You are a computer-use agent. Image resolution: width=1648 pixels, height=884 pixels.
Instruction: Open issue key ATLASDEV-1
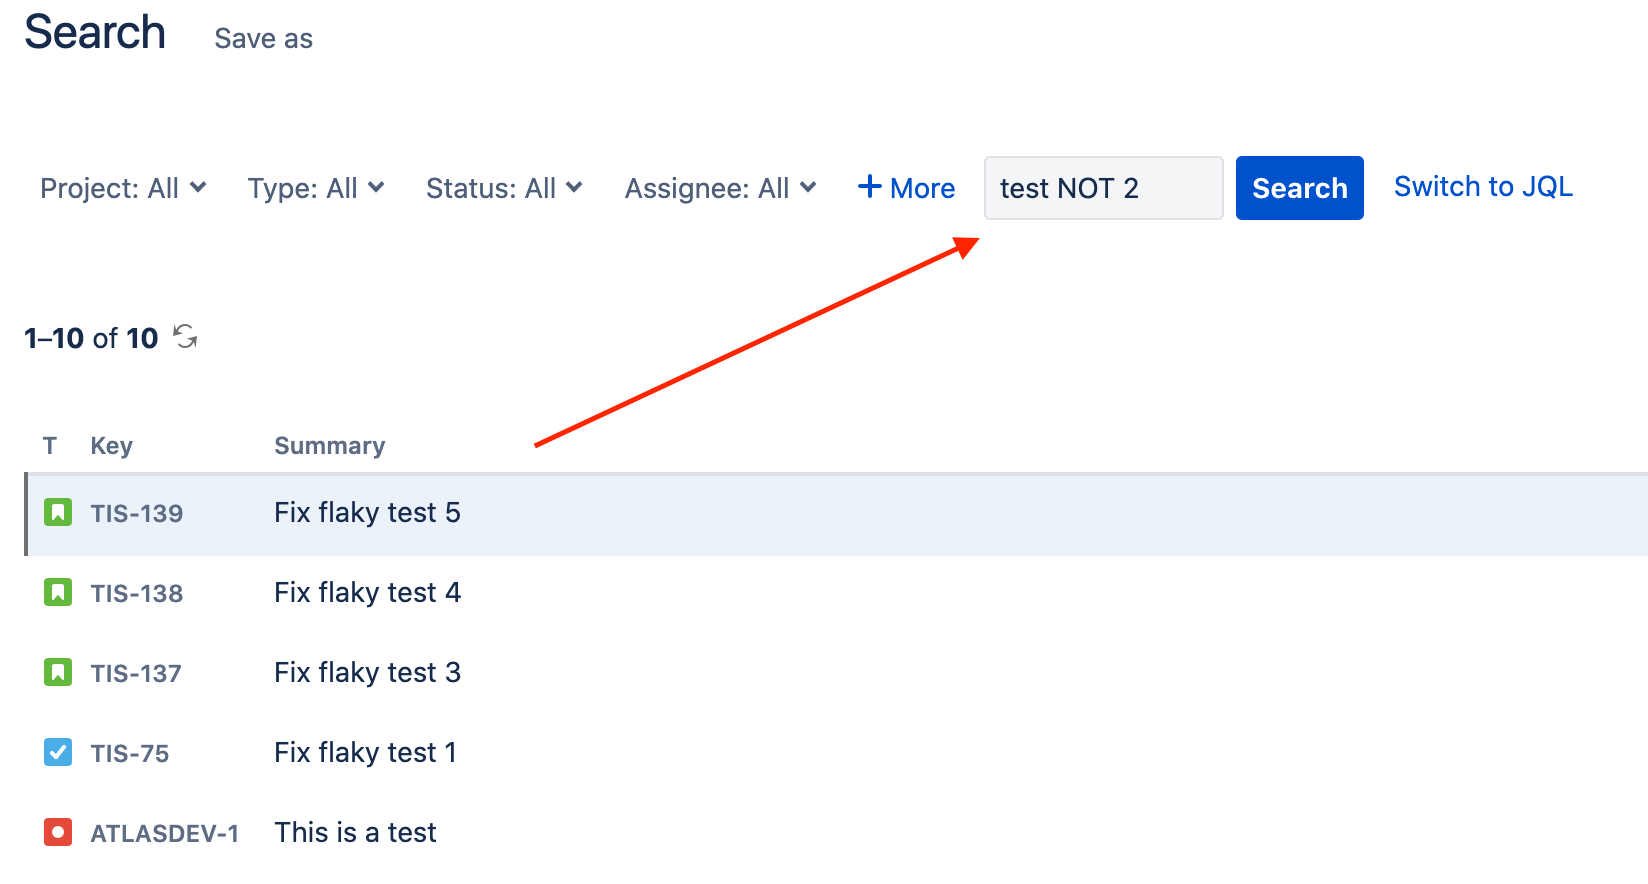point(165,834)
